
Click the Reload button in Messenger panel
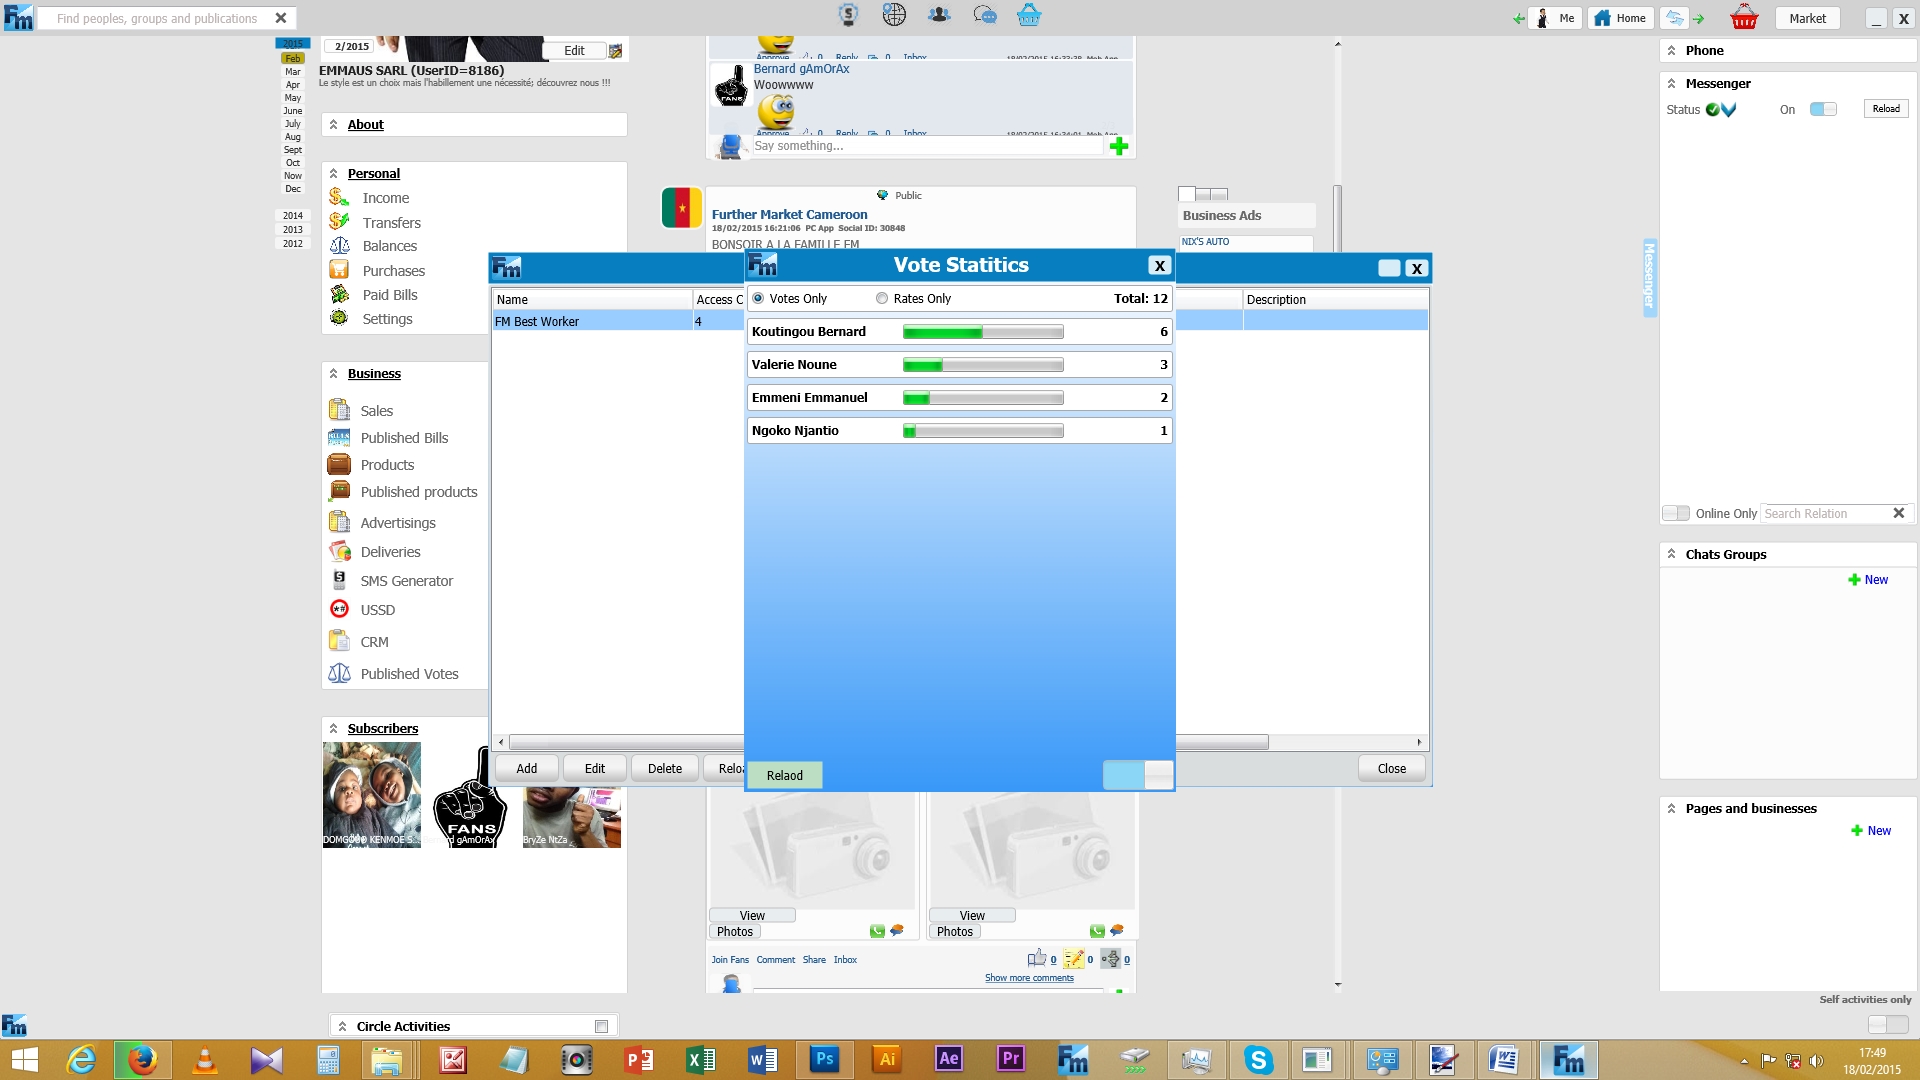pyautogui.click(x=1886, y=108)
